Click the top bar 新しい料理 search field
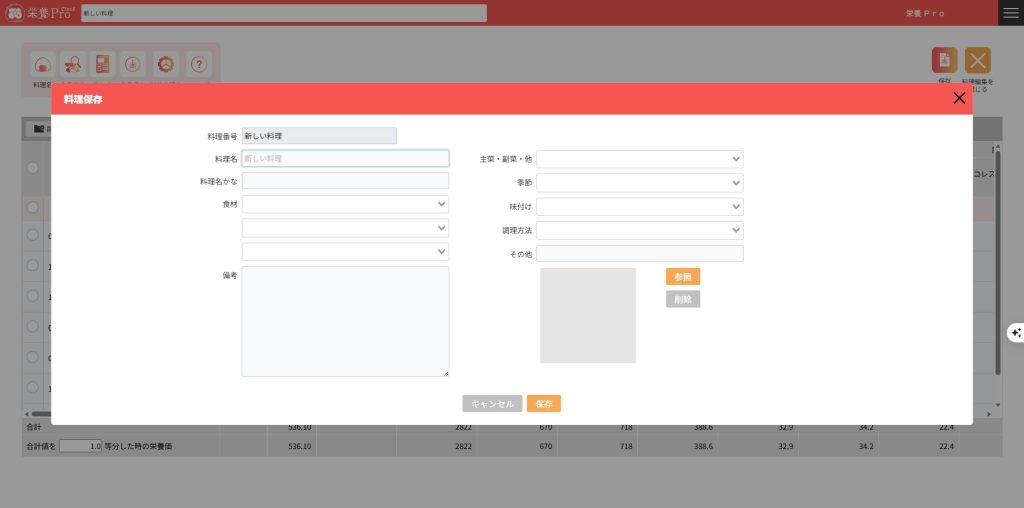This screenshot has height=508, width=1024. coord(284,13)
